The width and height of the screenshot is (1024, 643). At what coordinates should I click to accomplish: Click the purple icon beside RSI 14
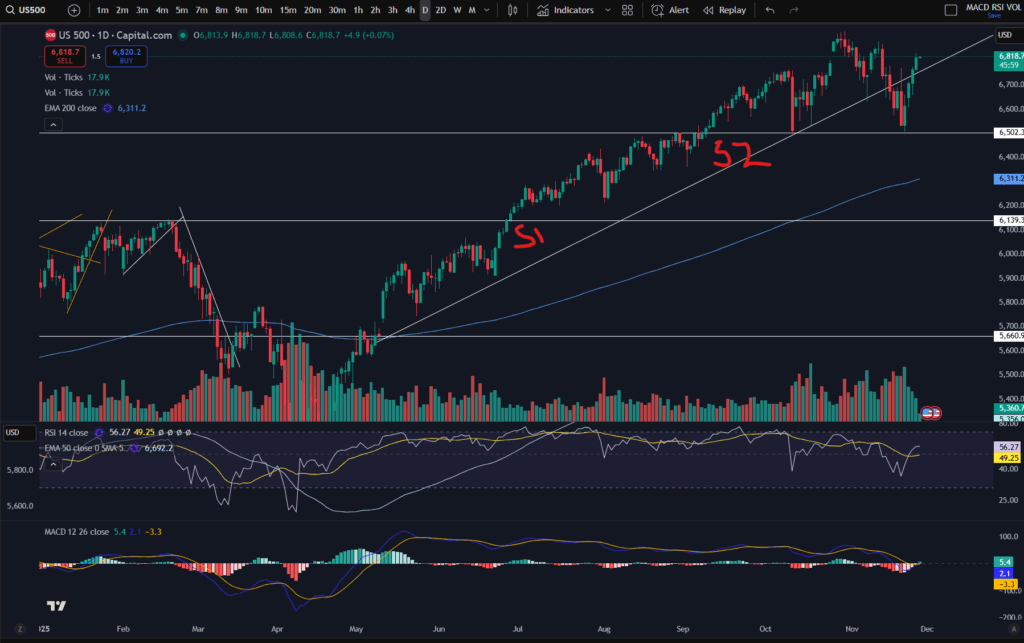click(x=99, y=433)
